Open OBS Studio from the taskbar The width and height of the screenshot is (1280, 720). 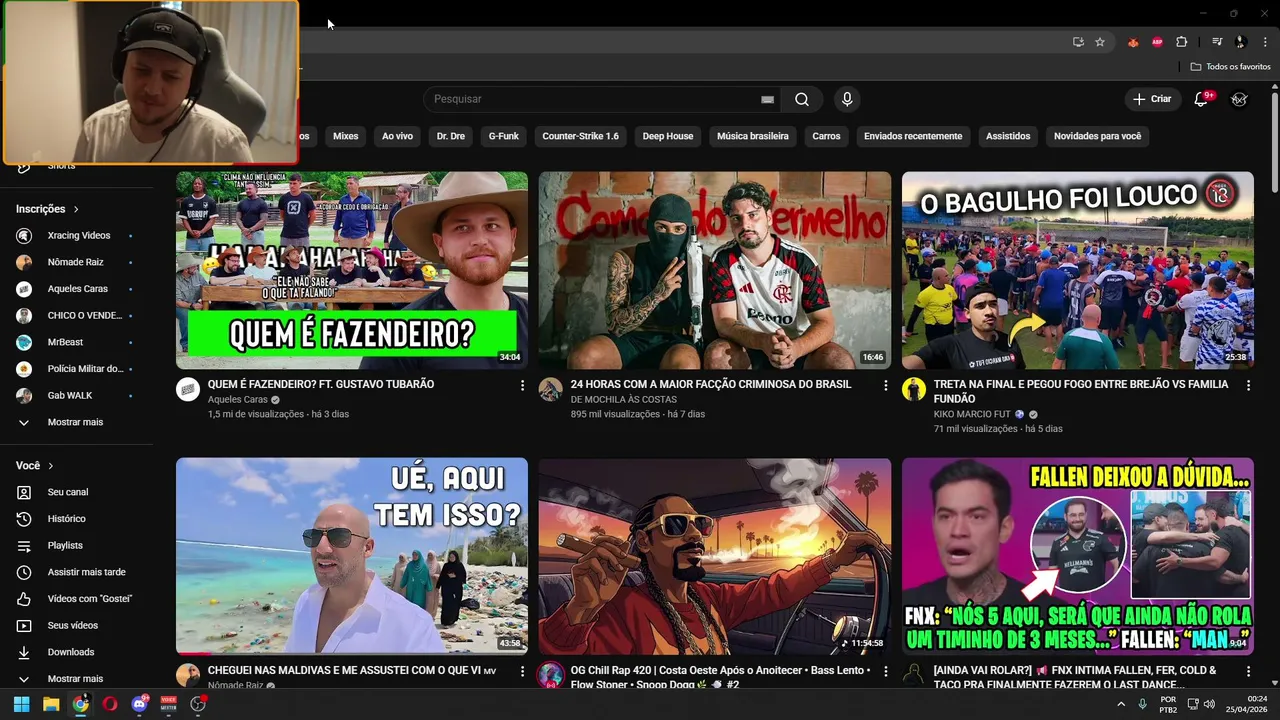[198, 704]
